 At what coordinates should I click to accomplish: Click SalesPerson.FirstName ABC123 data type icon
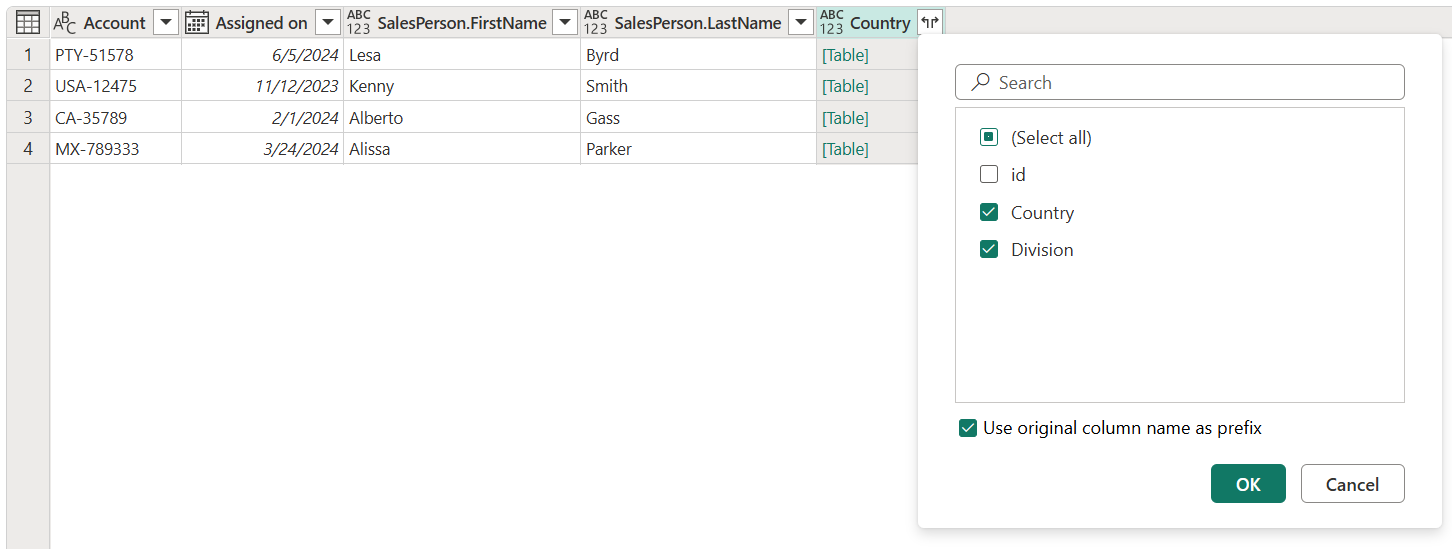(x=358, y=22)
